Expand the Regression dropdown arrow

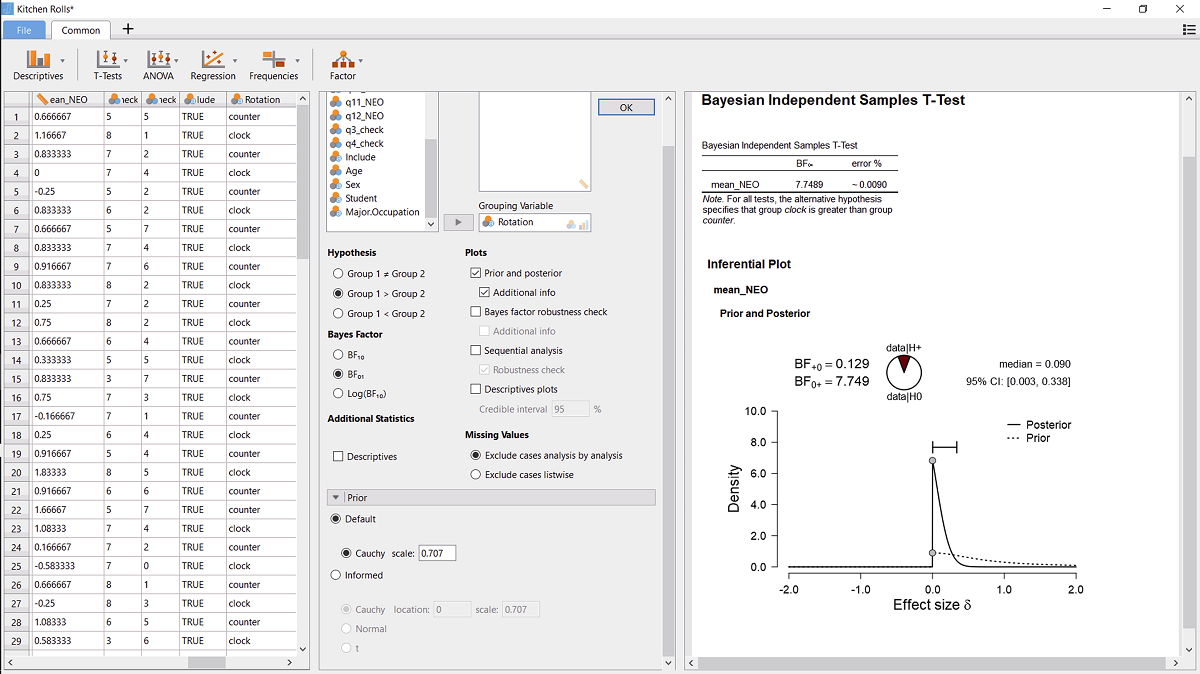tap(234, 60)
